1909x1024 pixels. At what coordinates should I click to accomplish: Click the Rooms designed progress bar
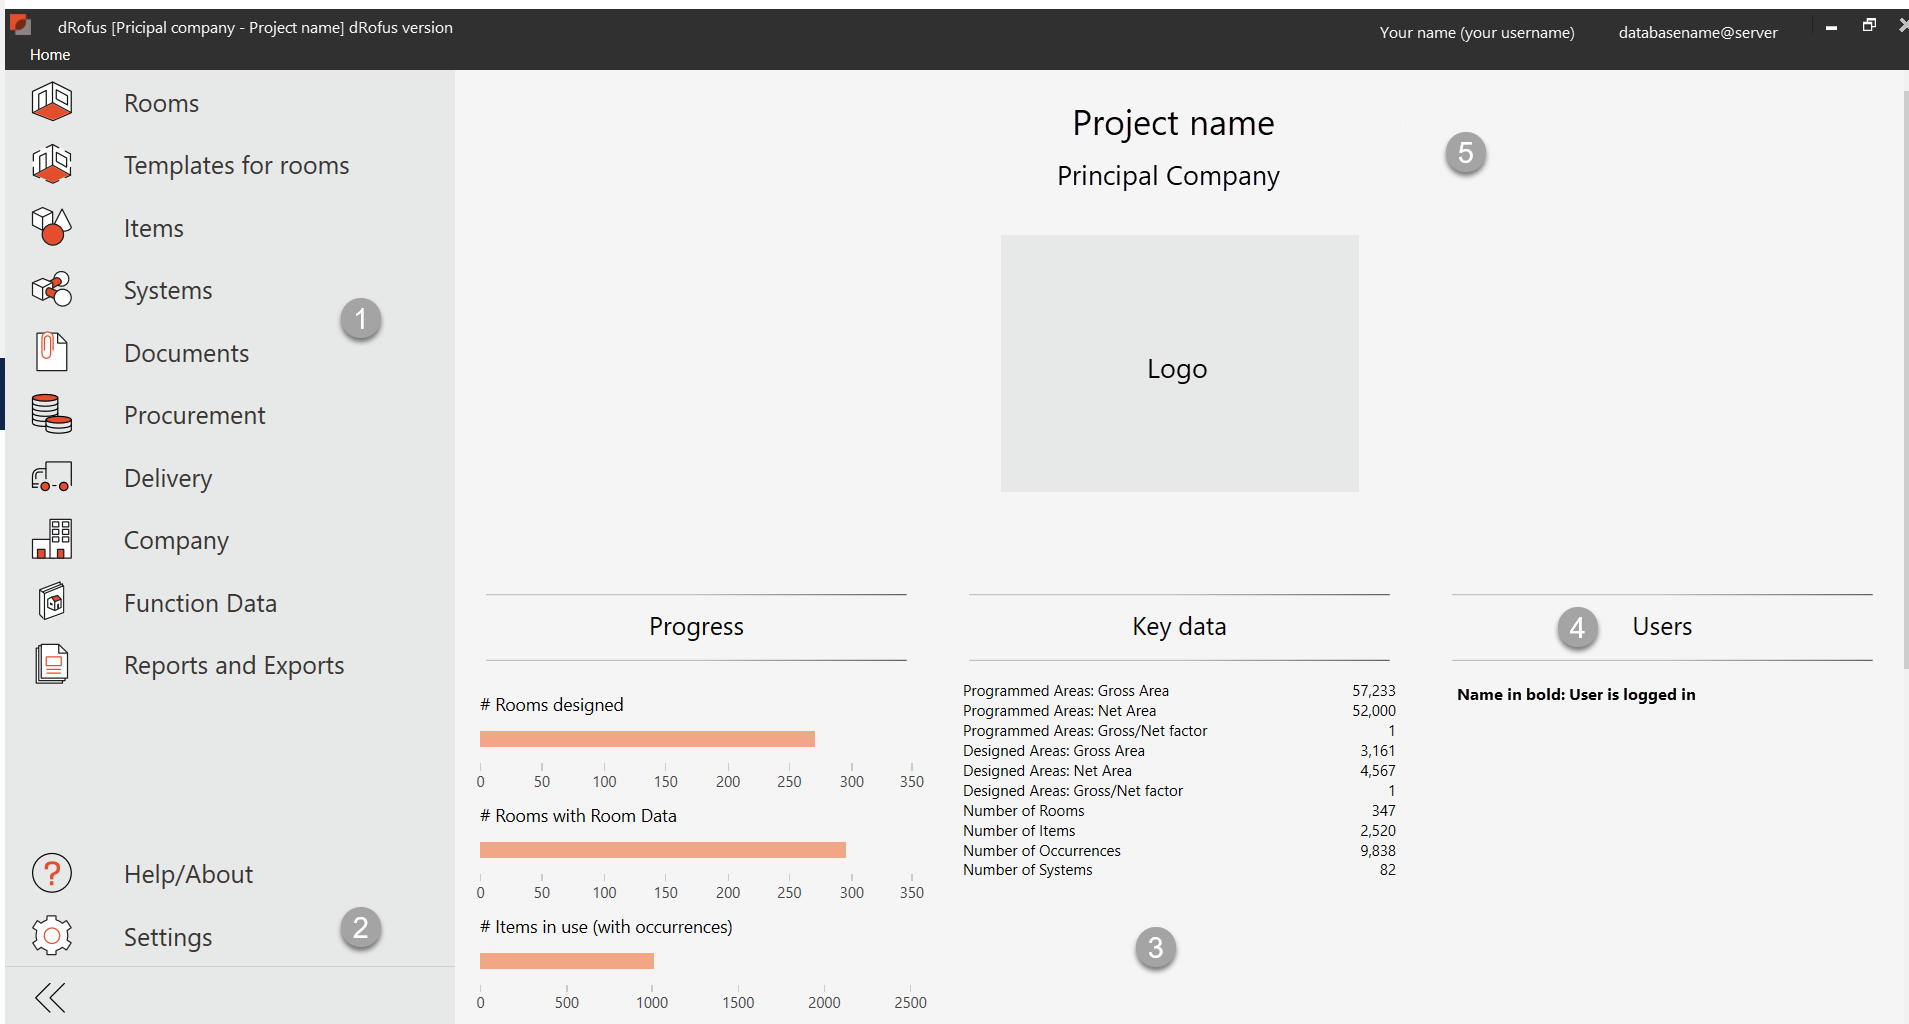(x=647, y=738)
